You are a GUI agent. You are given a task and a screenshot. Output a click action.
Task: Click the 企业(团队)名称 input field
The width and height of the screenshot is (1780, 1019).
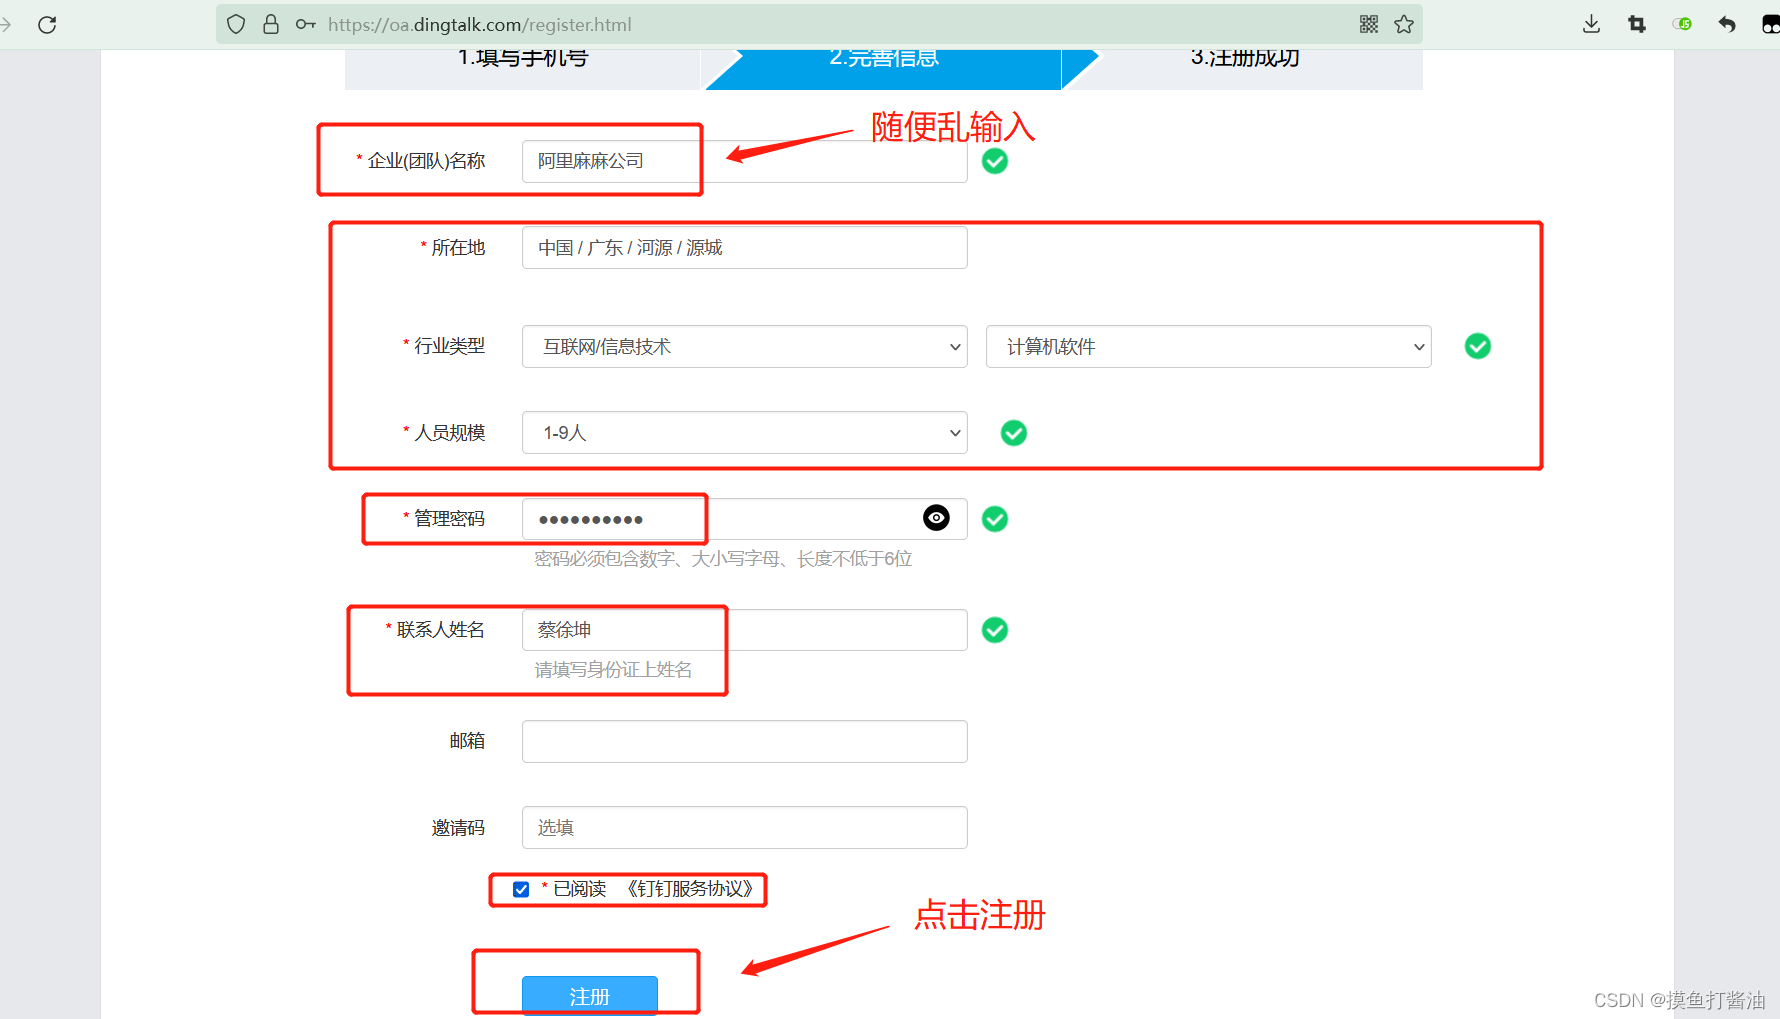745,161
